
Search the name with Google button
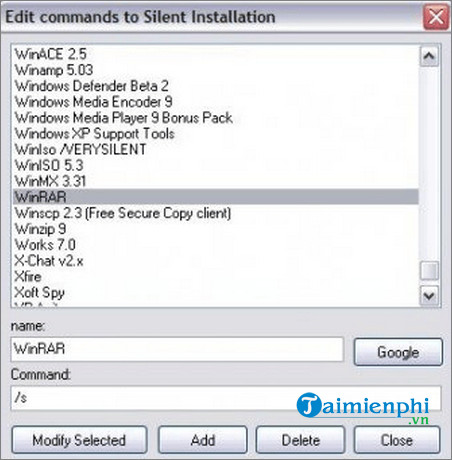[398, 352]
